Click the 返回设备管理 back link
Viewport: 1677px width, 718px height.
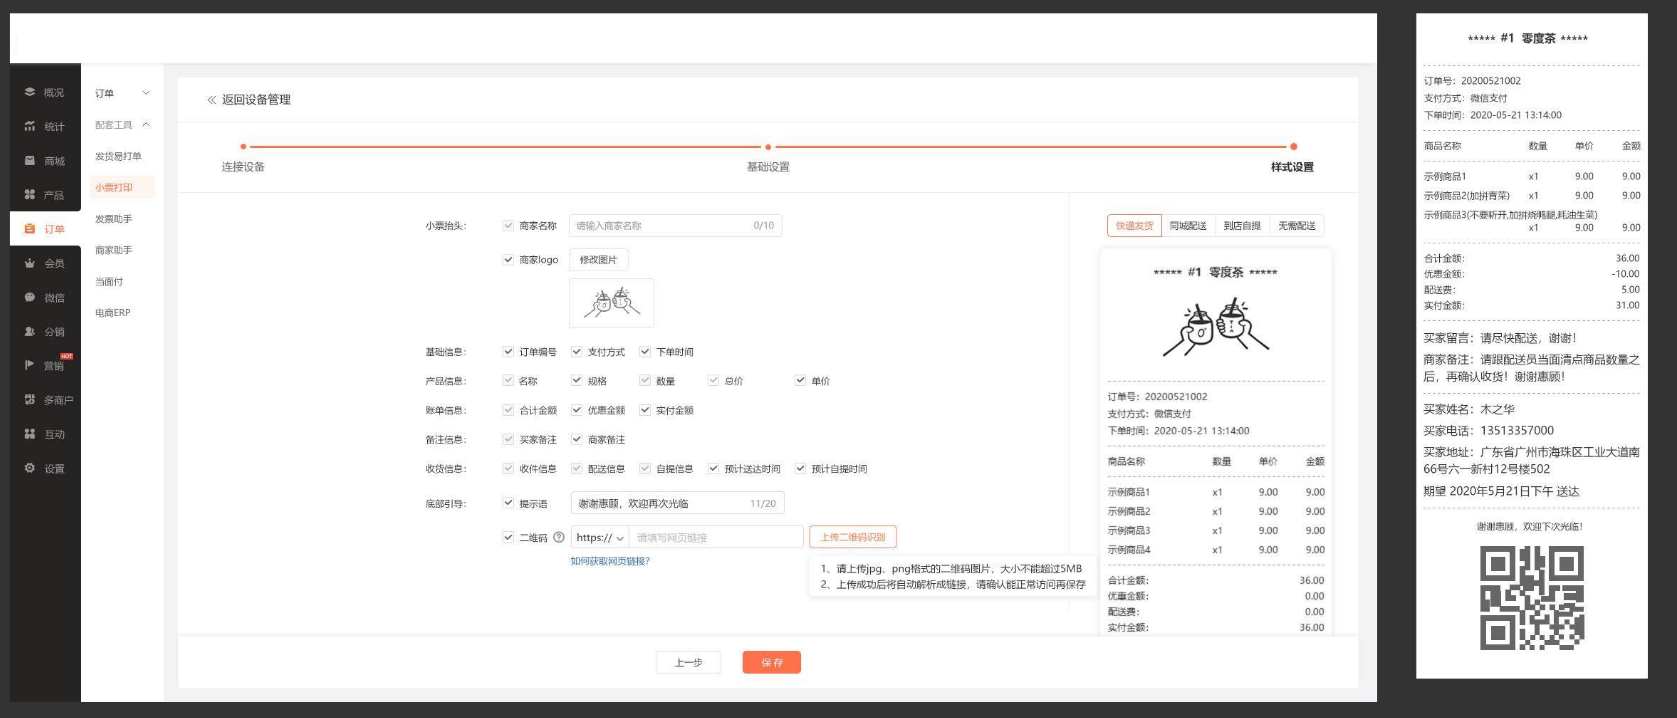click(x=256, y=100)
